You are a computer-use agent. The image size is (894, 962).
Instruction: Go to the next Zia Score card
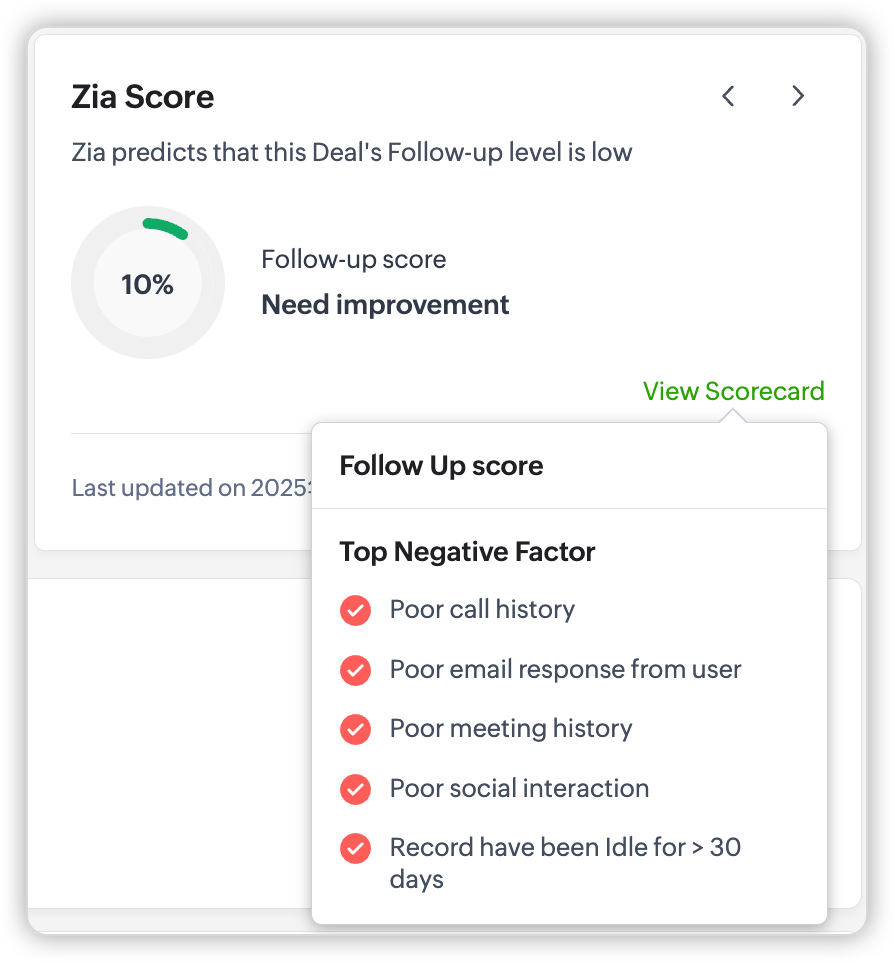[797, 96]
